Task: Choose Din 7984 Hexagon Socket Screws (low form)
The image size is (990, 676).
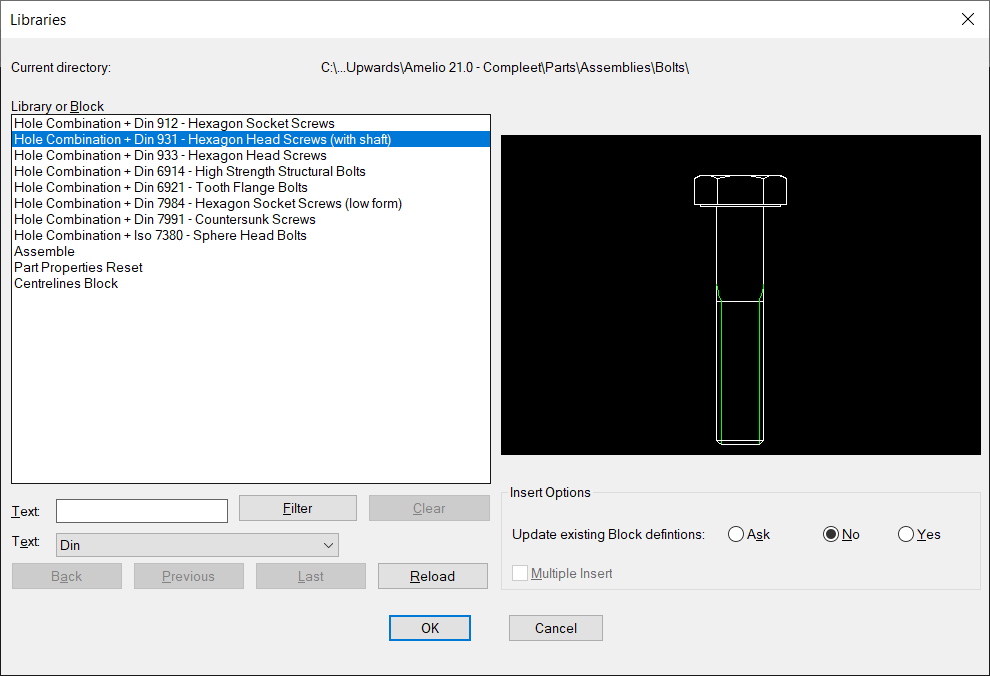Action: click(x=251, y=203)
